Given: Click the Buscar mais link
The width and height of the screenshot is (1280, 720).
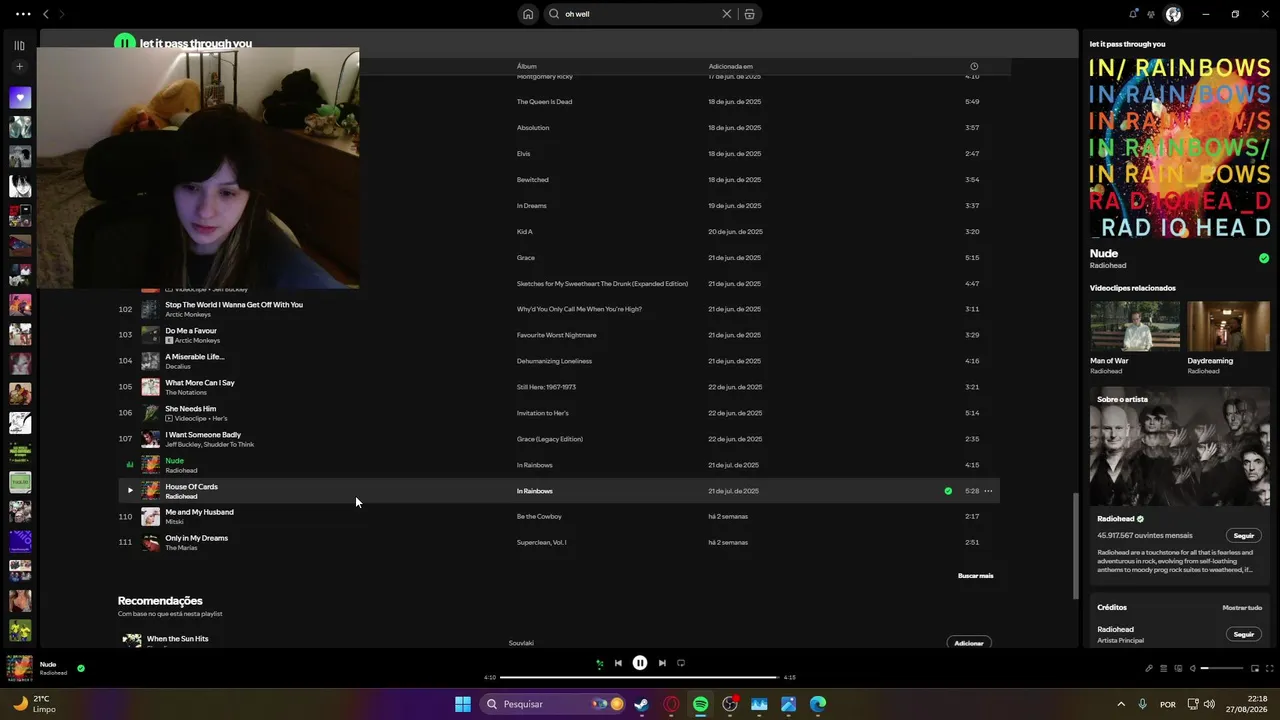Looking at the screenshot, I should (976, 576).
